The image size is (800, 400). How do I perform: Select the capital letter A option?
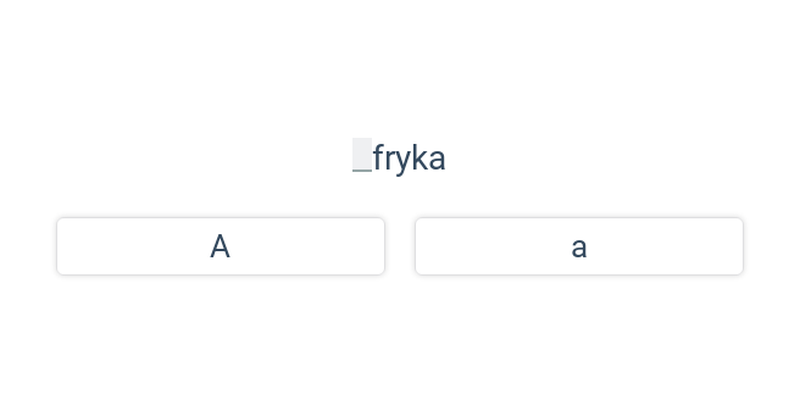tap(220, 246)
